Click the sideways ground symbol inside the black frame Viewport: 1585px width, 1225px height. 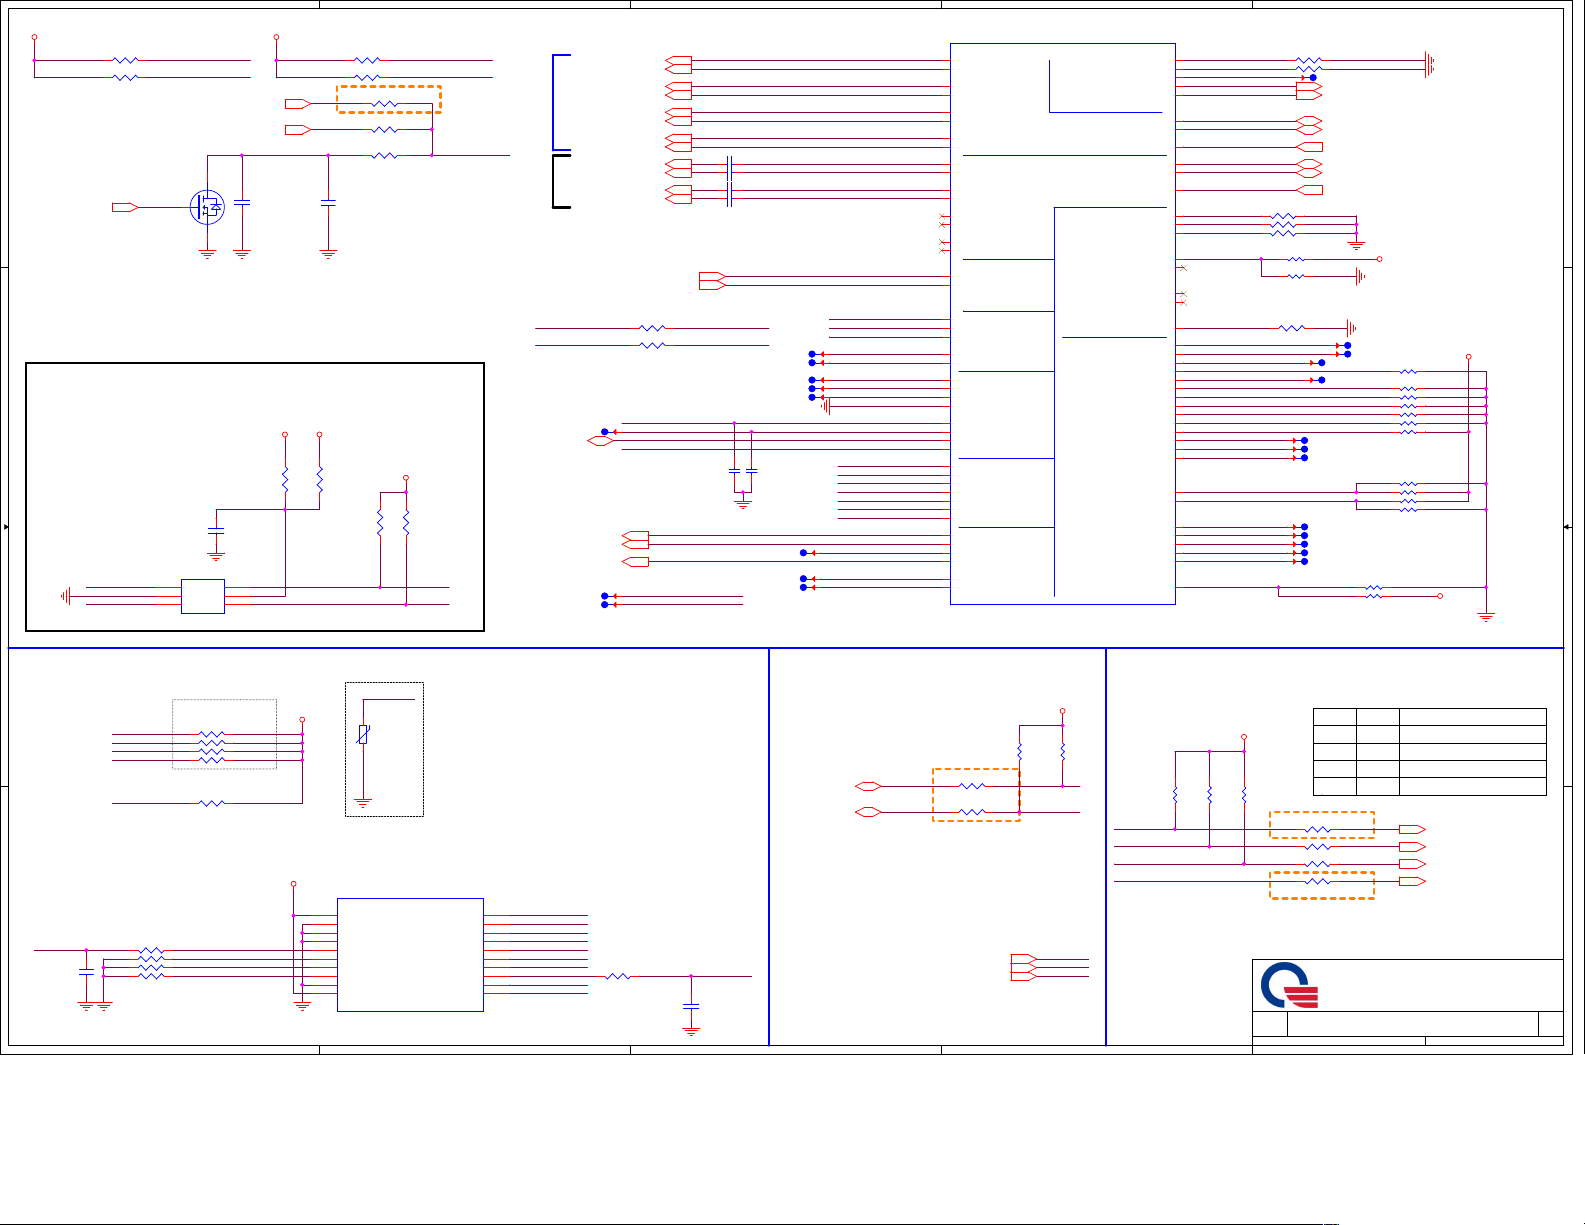pyautogui.click(x=65, y=596)
